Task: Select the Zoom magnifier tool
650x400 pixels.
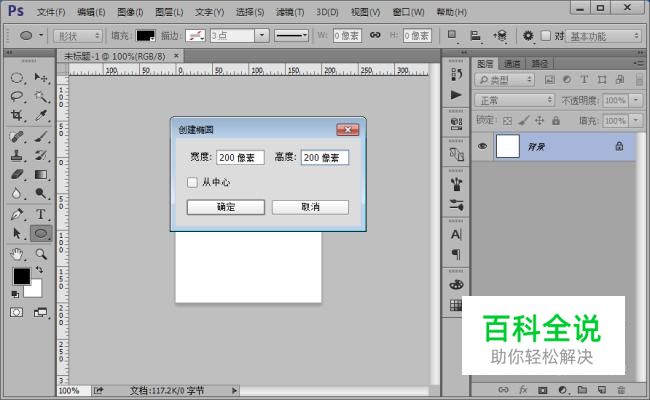Action: (x=42, y=254)
